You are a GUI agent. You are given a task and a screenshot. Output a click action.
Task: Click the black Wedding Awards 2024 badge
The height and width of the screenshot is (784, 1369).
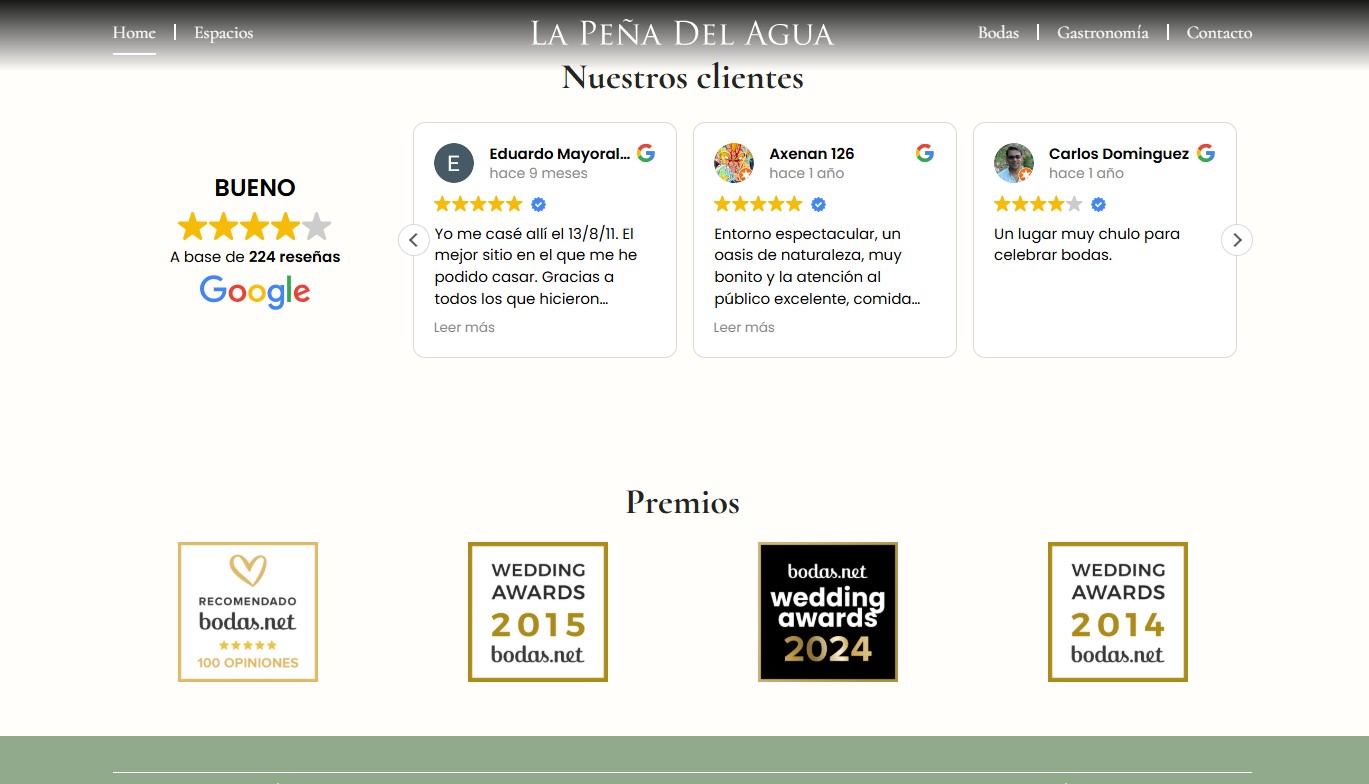click(828, 612)
